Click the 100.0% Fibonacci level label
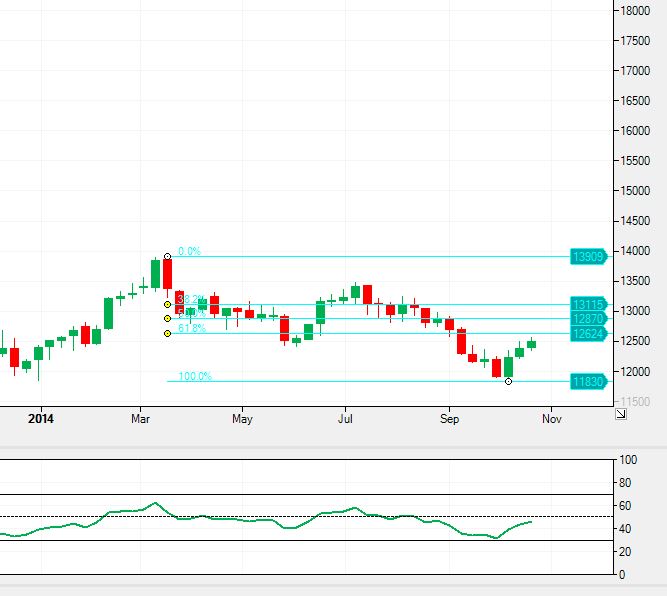The height and width of the screenshot is (596, 667). click(x=195, y=376)
